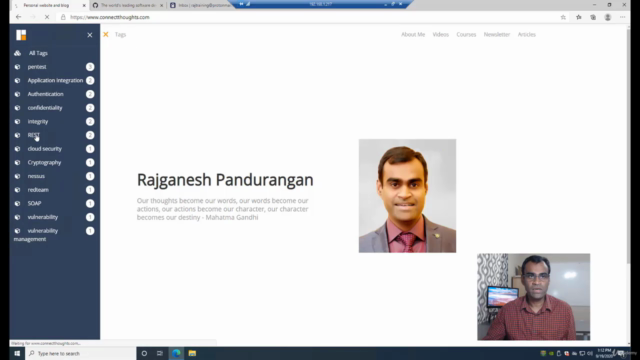Go to the Videos page
The height and width of the screenshot is (360, 640).
tap(440, 34)
